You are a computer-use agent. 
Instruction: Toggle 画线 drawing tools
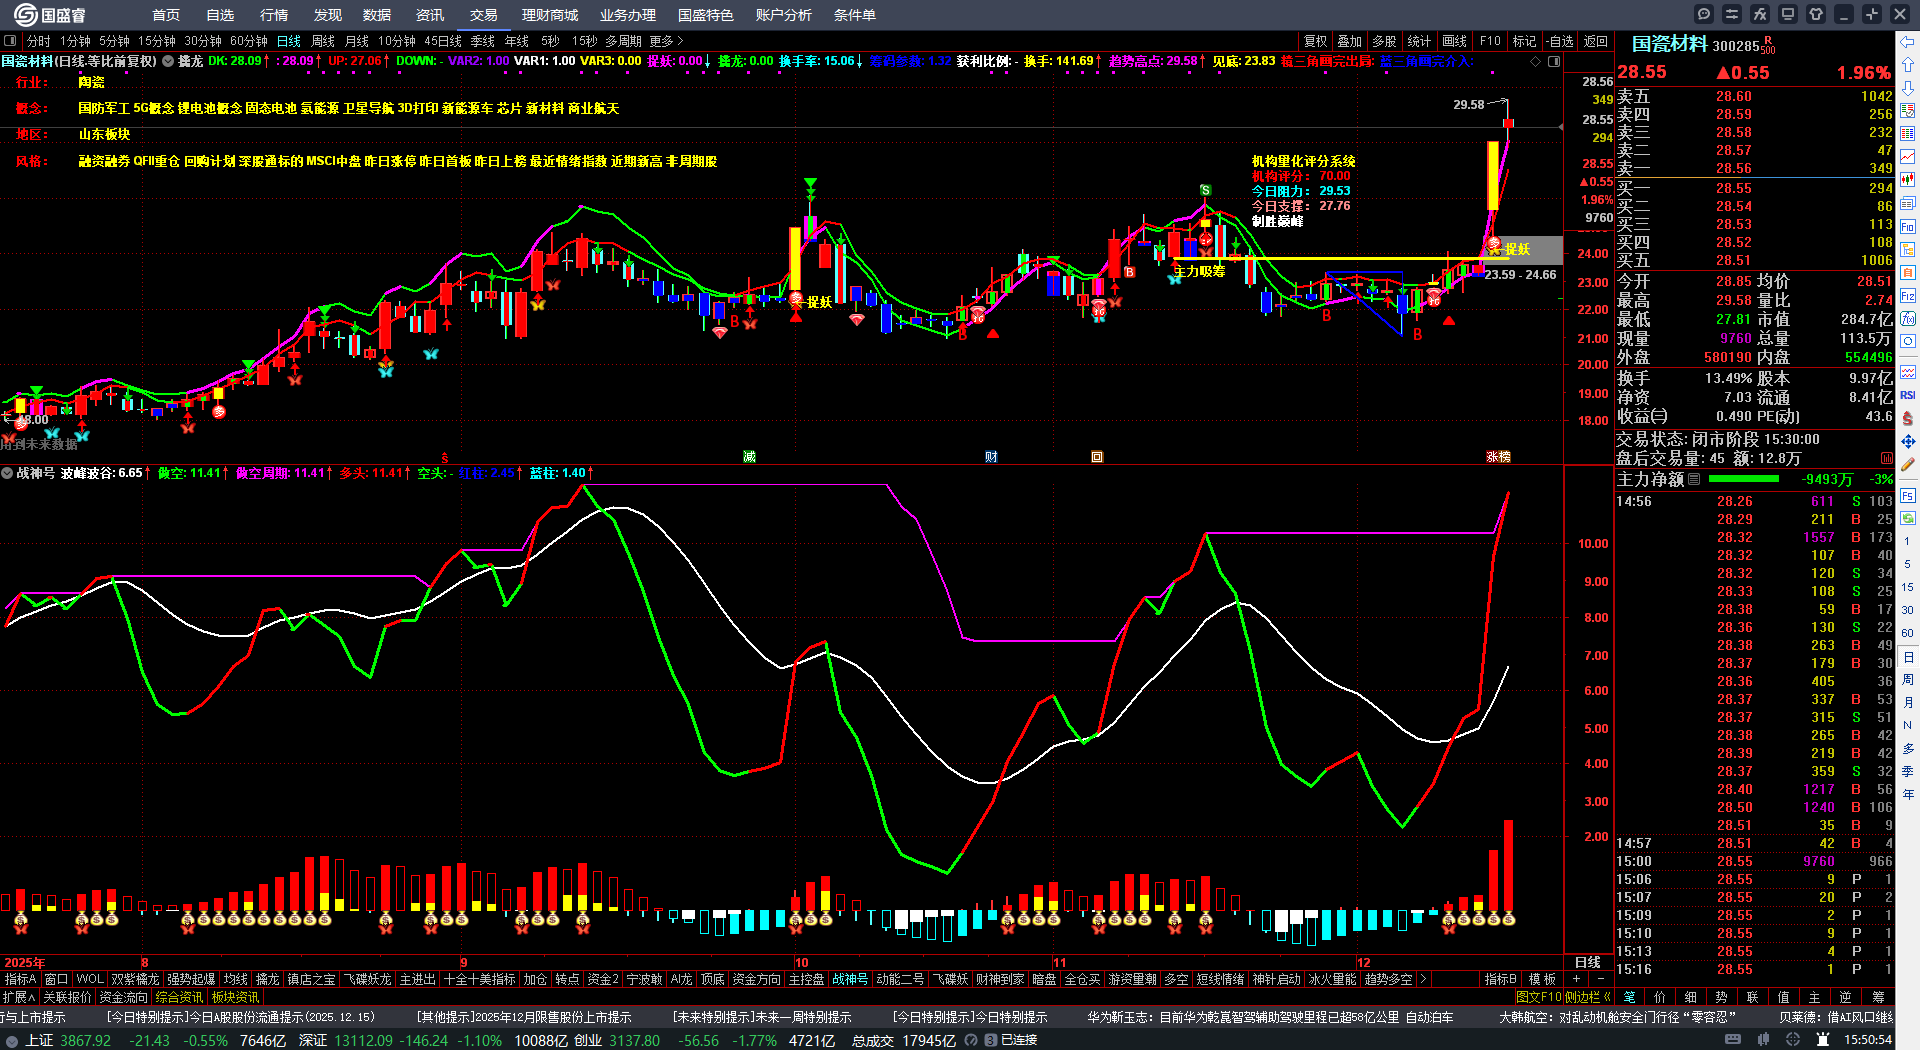1454,41
